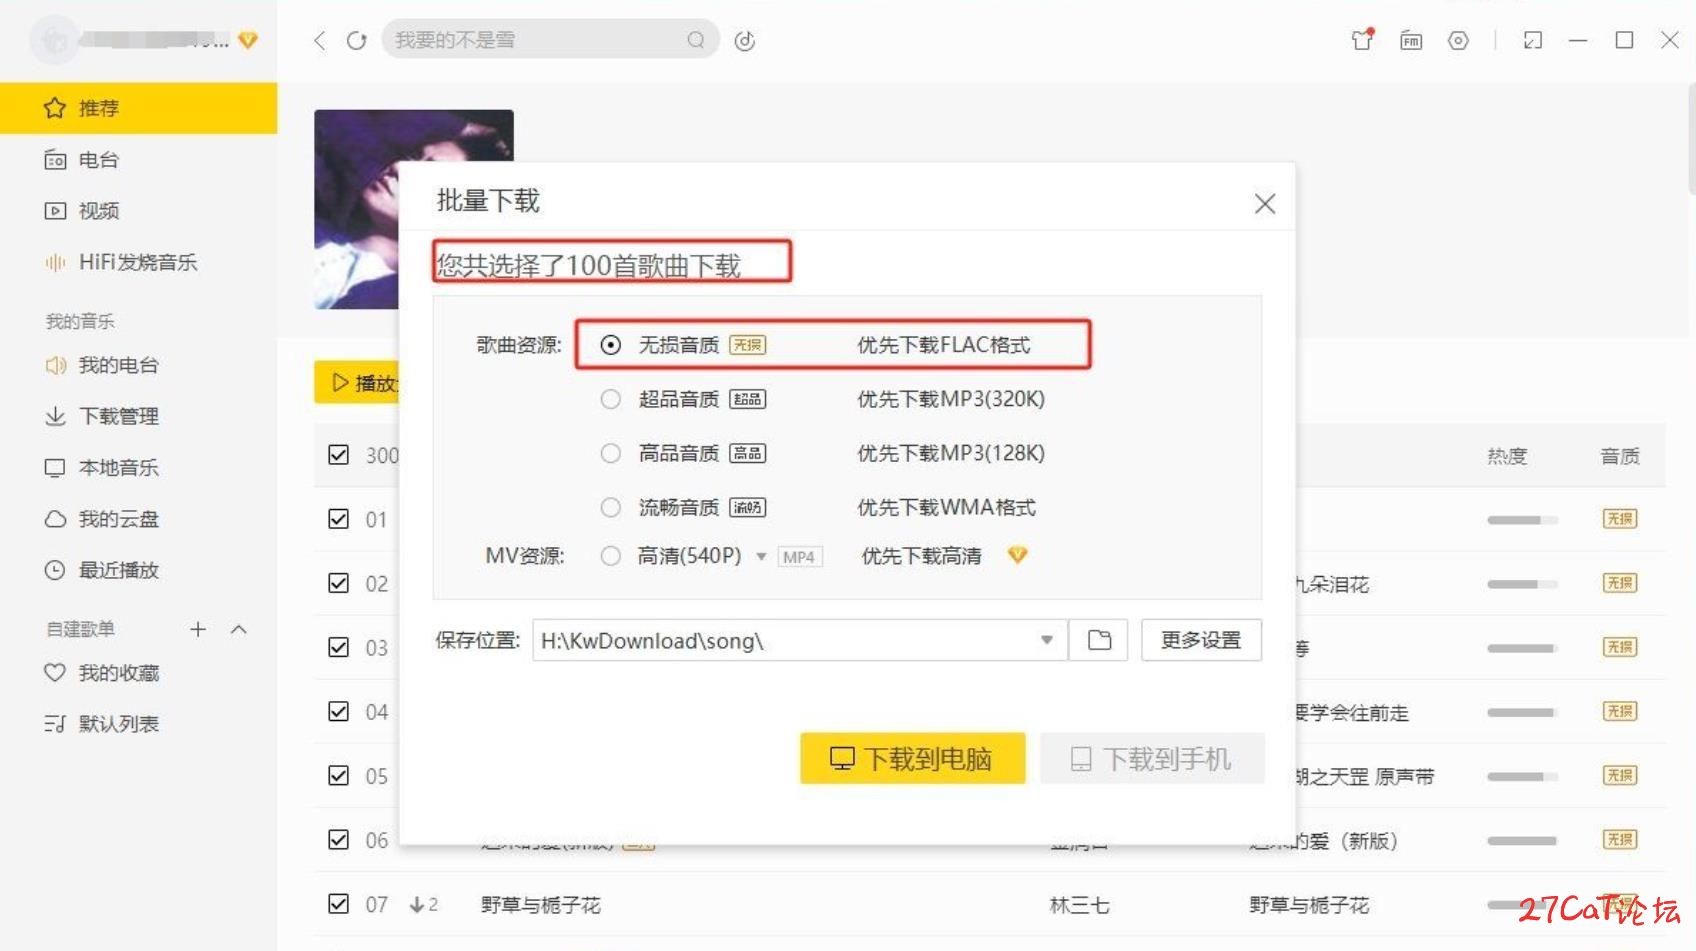Uncheck song 05 checkbox
Image resolution: width=1696 pixels, height=951 pixels.
tap(339, 776)
